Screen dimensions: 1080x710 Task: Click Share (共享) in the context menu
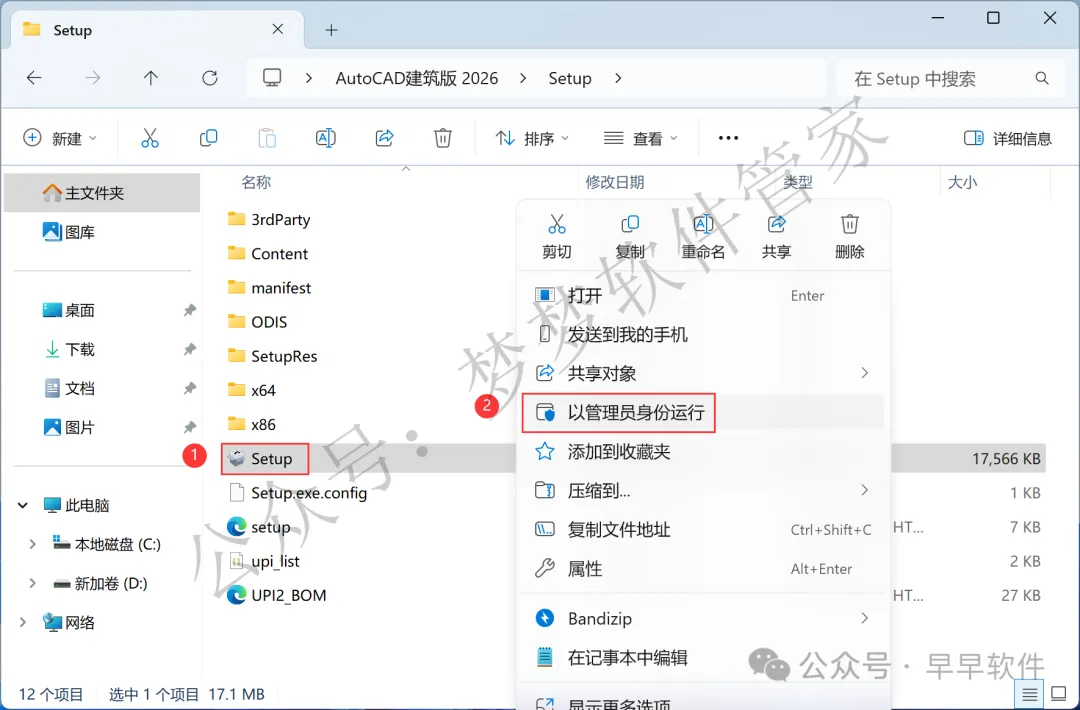[x=776, y=237]
